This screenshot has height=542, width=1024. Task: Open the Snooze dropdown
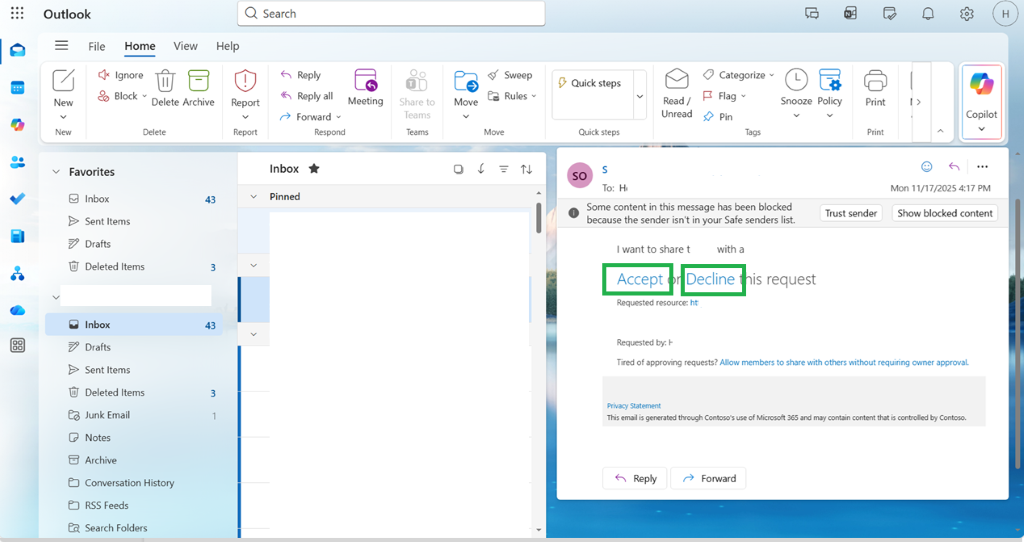pyautogui.click(x=796, y=116)
